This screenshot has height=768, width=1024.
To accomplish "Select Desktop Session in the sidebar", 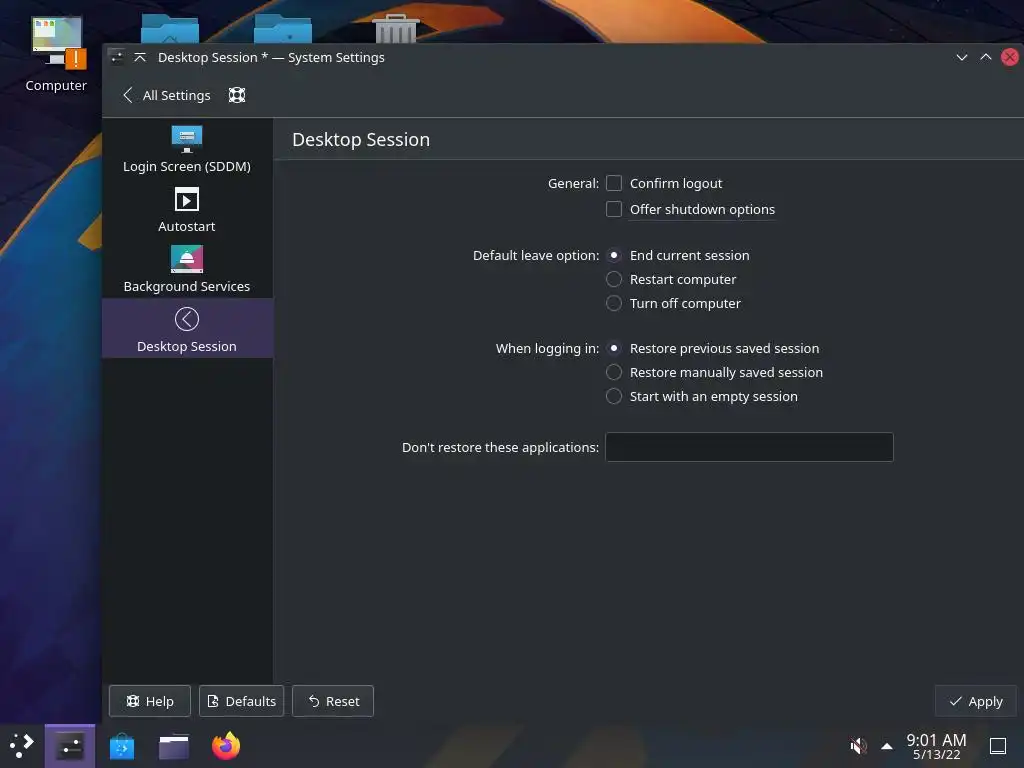I will point(187,328).
